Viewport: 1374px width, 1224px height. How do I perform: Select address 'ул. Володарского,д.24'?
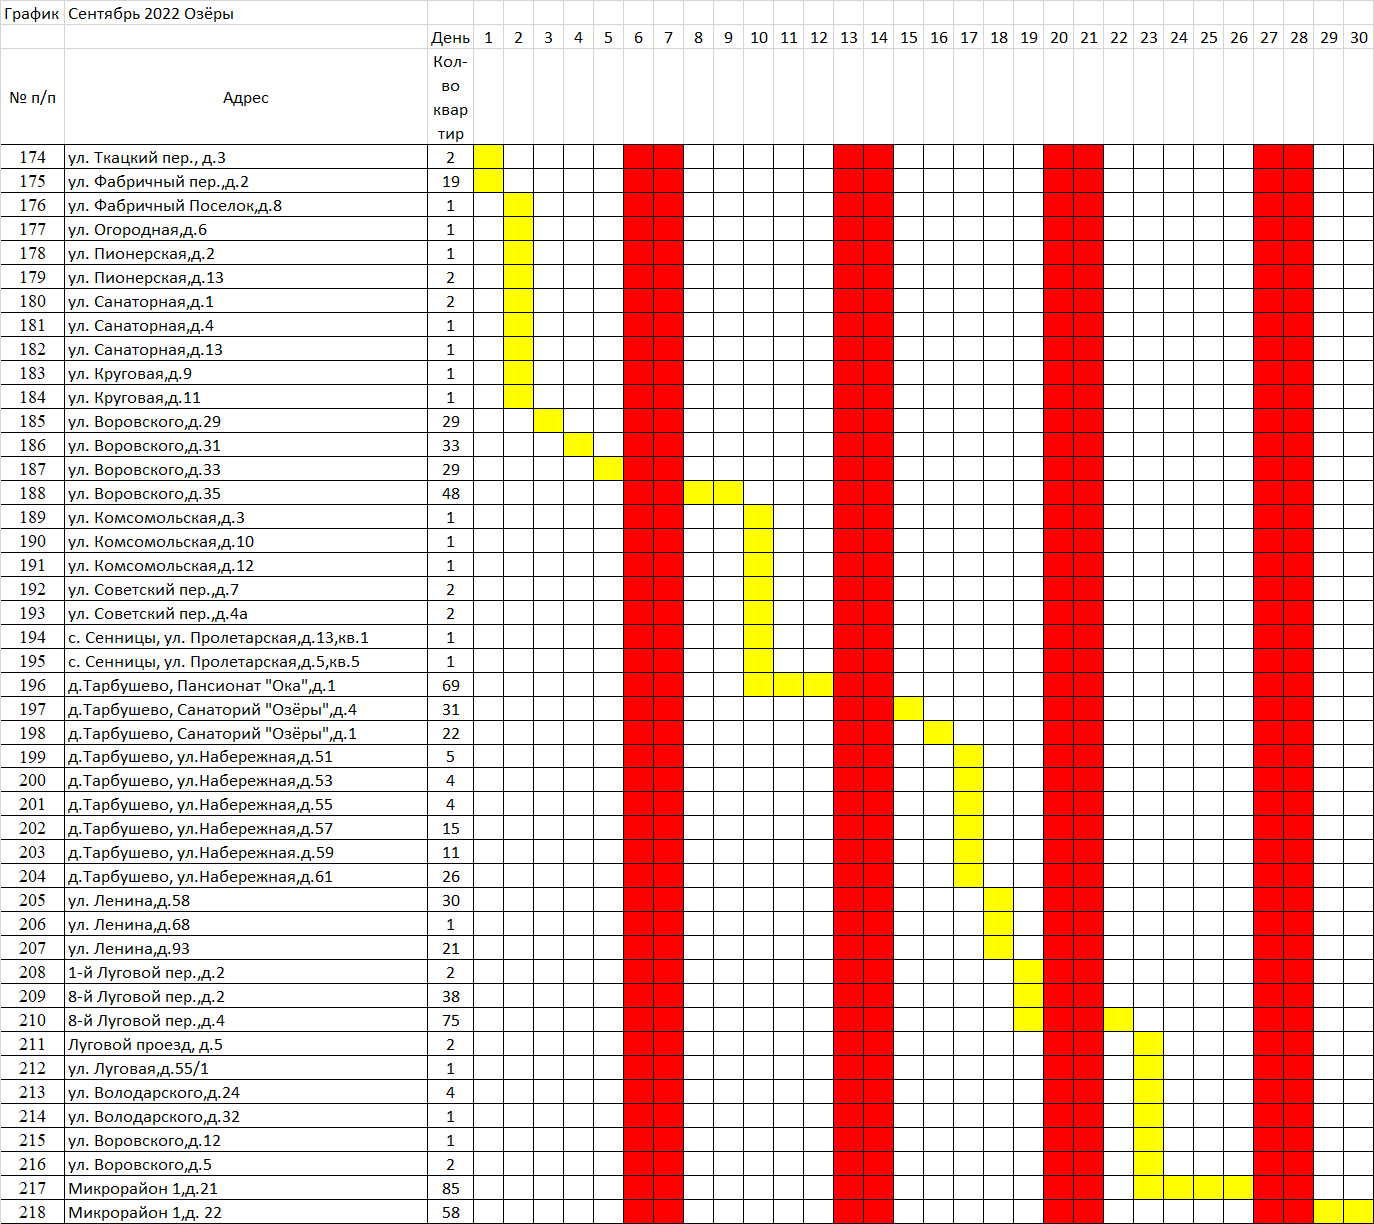246,1092
